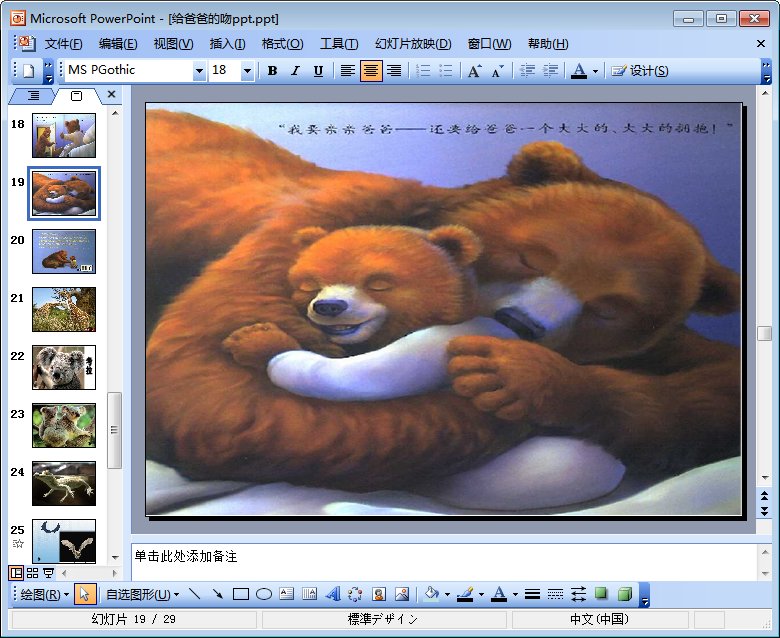Click the animation star icon under slide 25

tap(18, 544)
